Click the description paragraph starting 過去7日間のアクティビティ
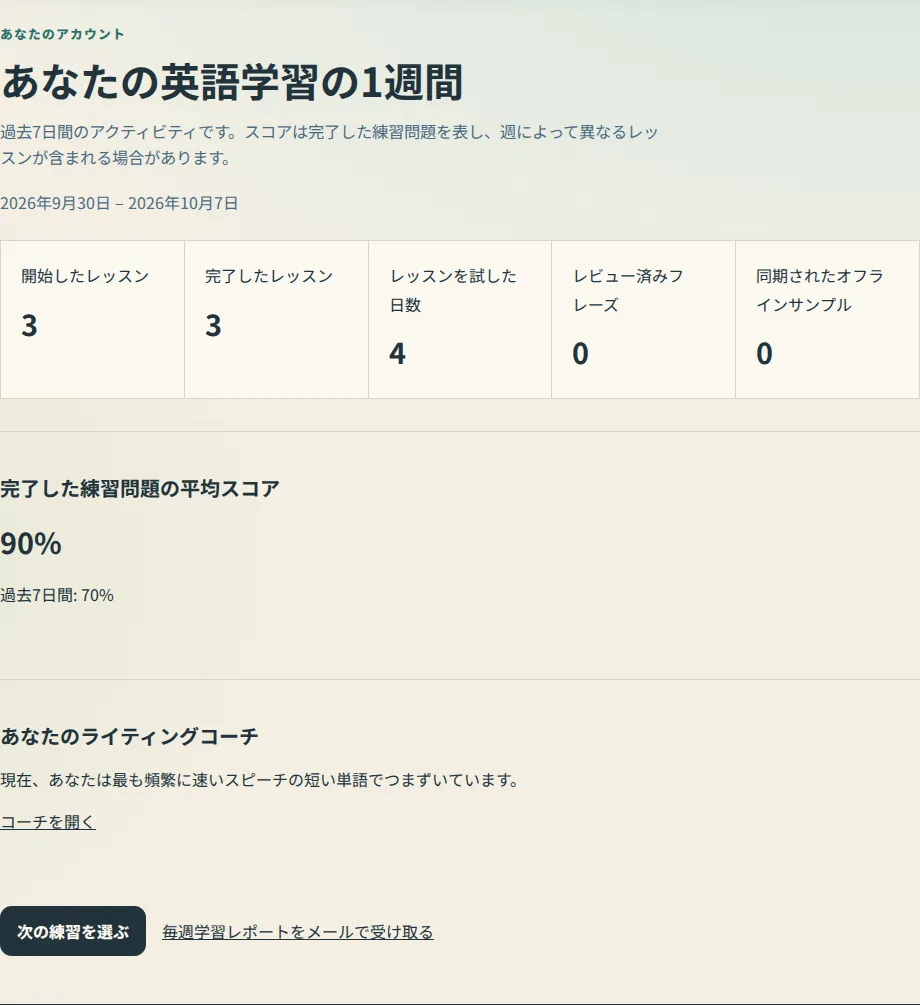The height and width of the screenshot is (1005, 920). (x=330, y=145)
